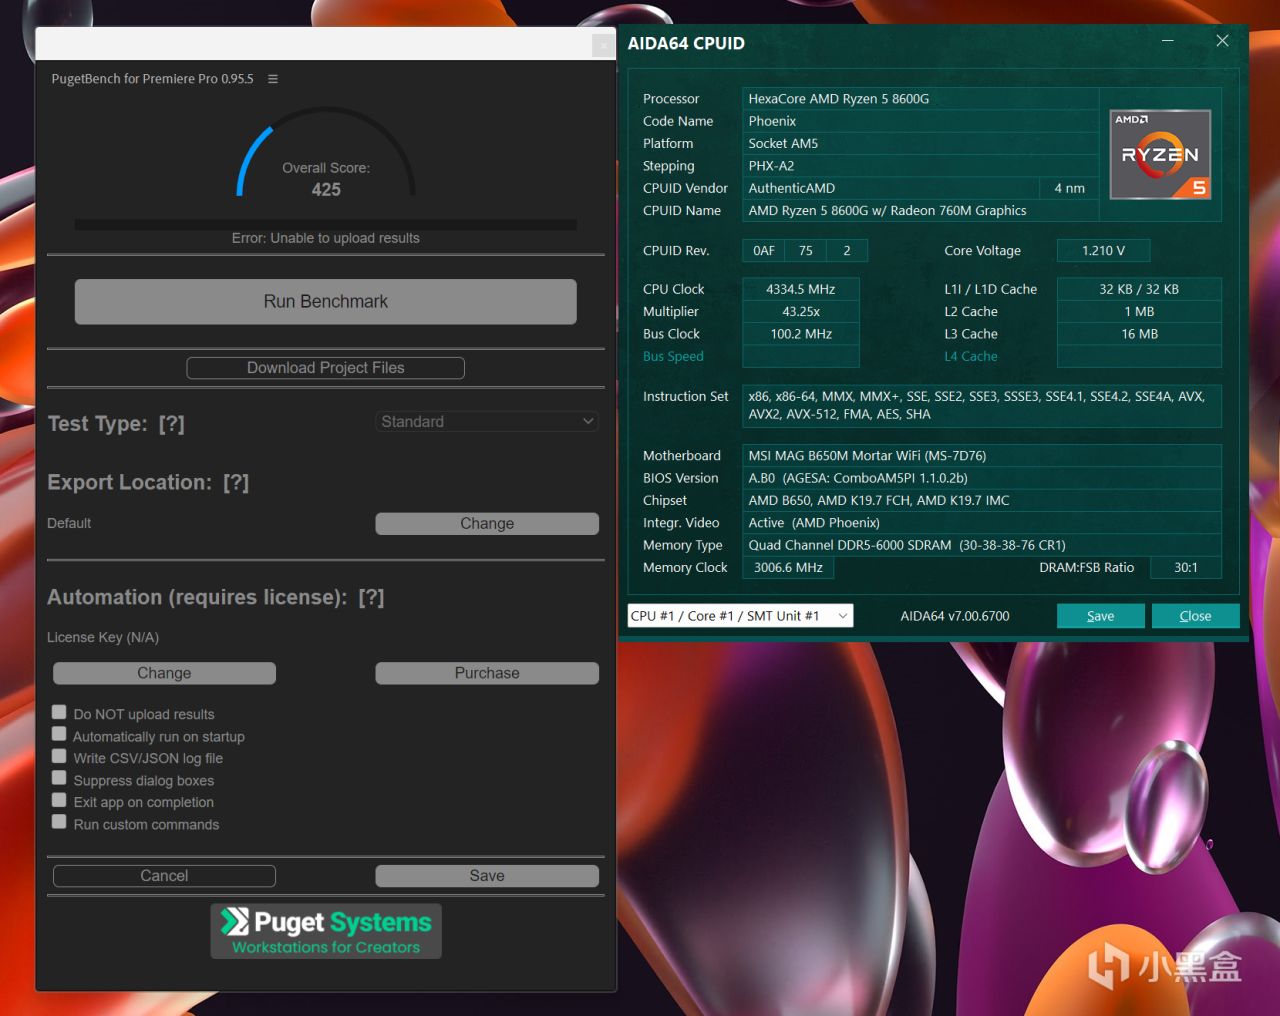This screenshot has height=1016, width=1280.
Task: Open the CPU #1 / Core #1 selector
Action: pyautogui.click(x=739, y=616)
